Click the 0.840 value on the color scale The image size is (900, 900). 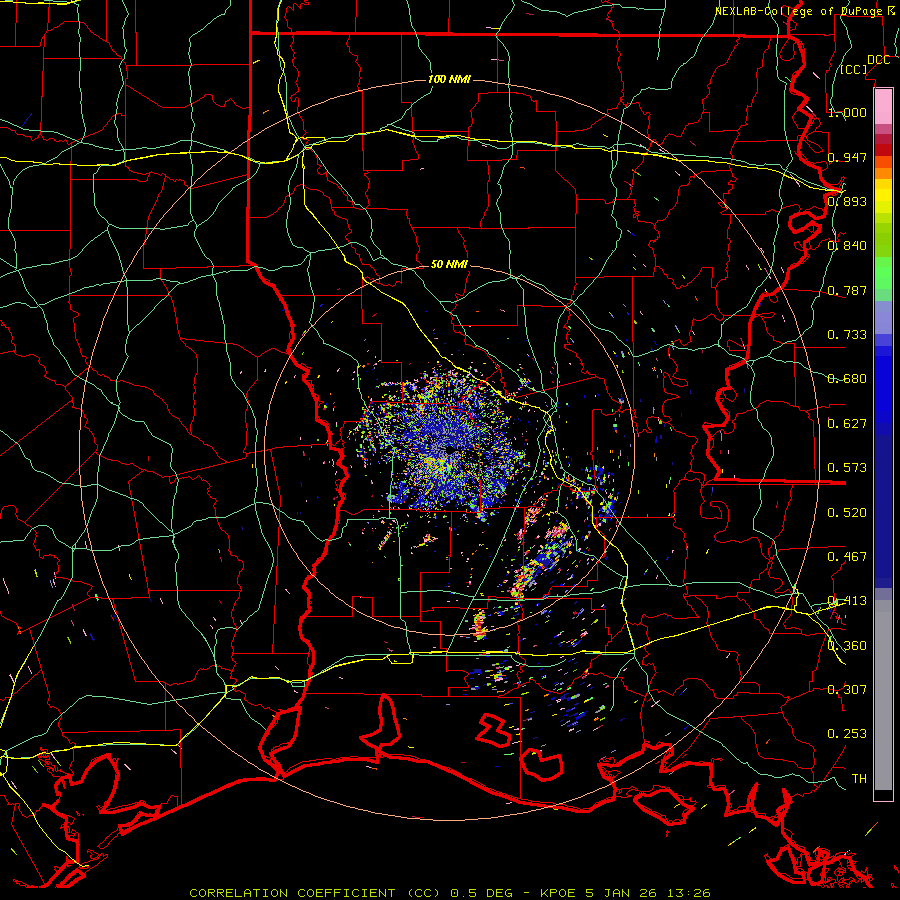[x=847, y=246]
